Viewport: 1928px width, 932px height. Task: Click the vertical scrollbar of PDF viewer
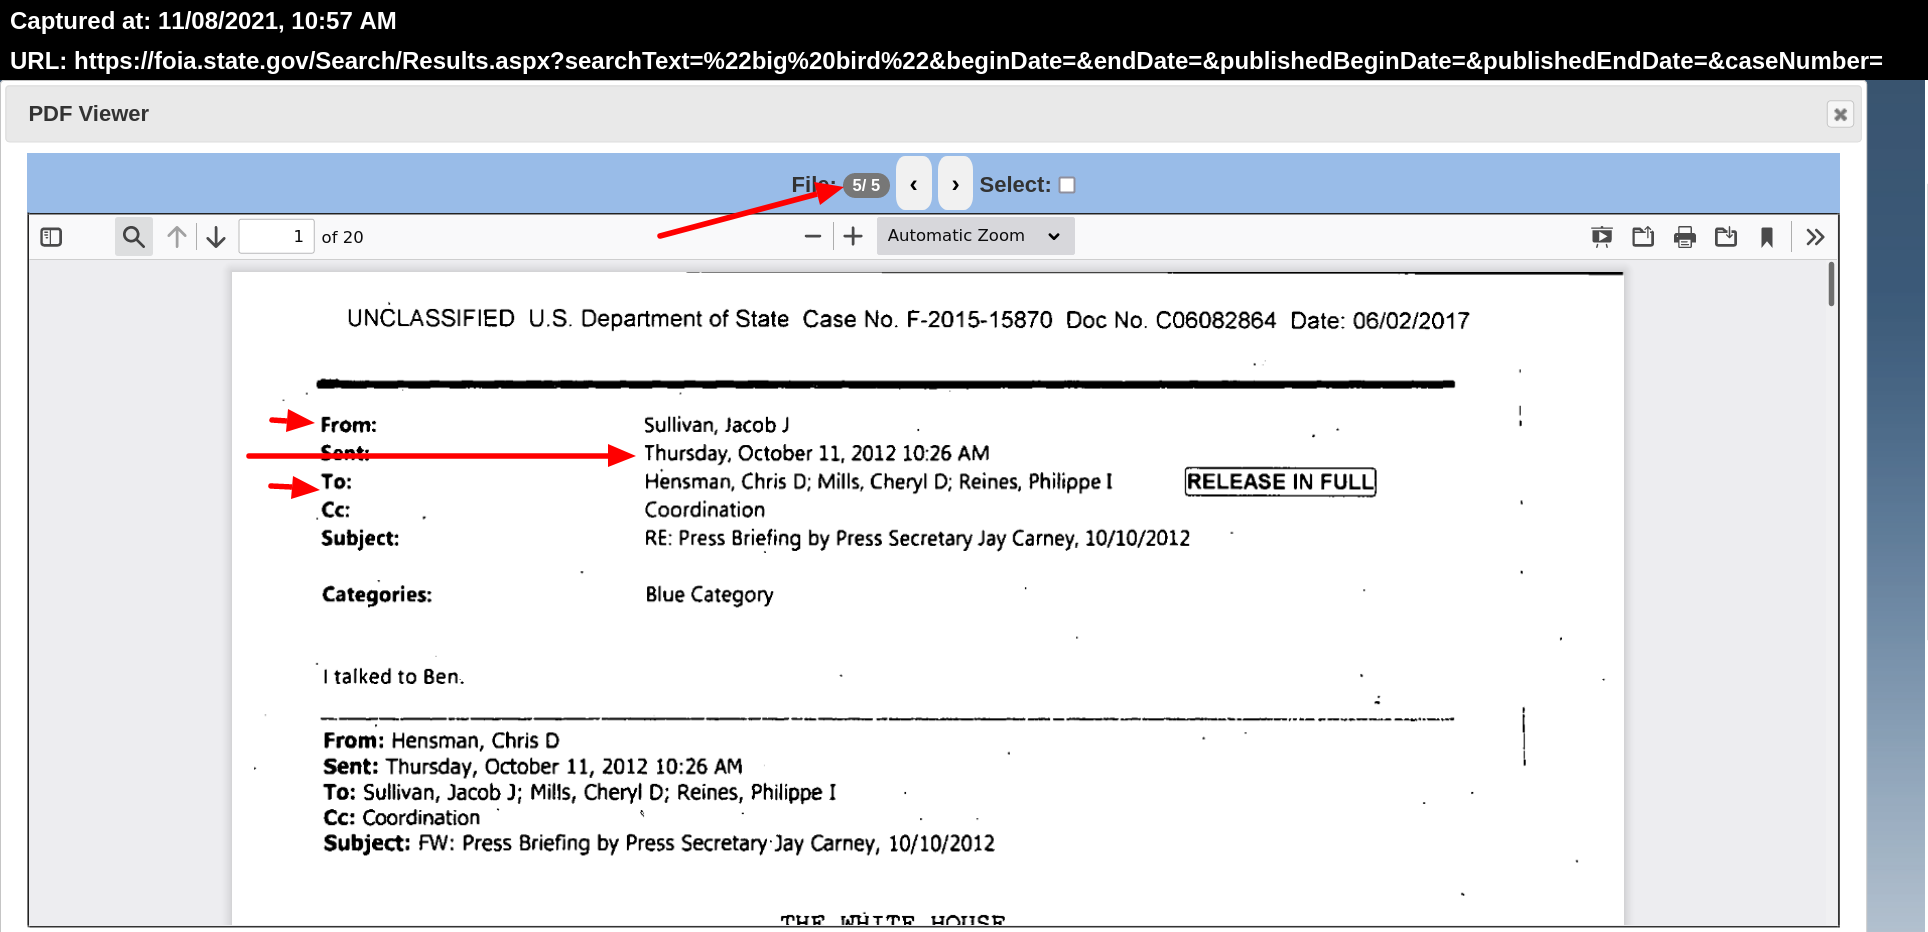point(1831,284)
